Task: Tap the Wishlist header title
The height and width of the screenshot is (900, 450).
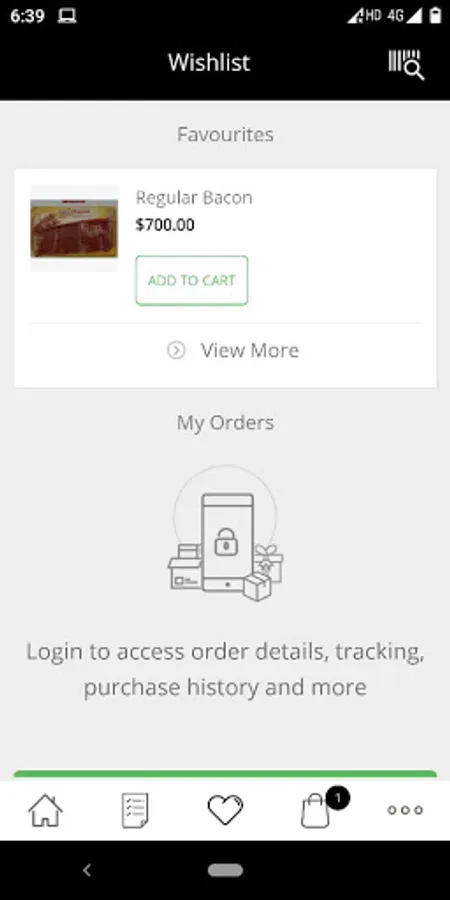Action: coord(209,62)
